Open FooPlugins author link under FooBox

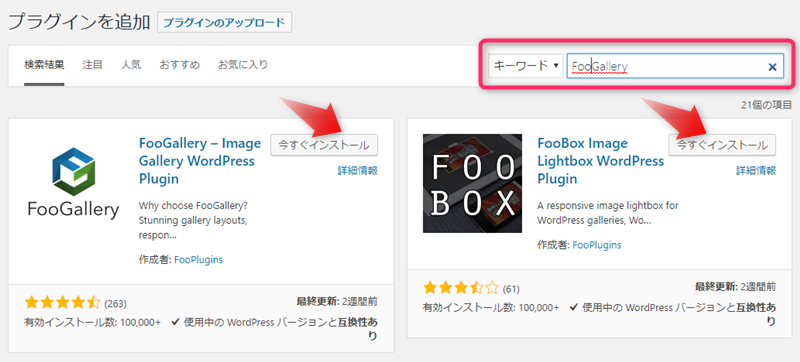(597, 245)
